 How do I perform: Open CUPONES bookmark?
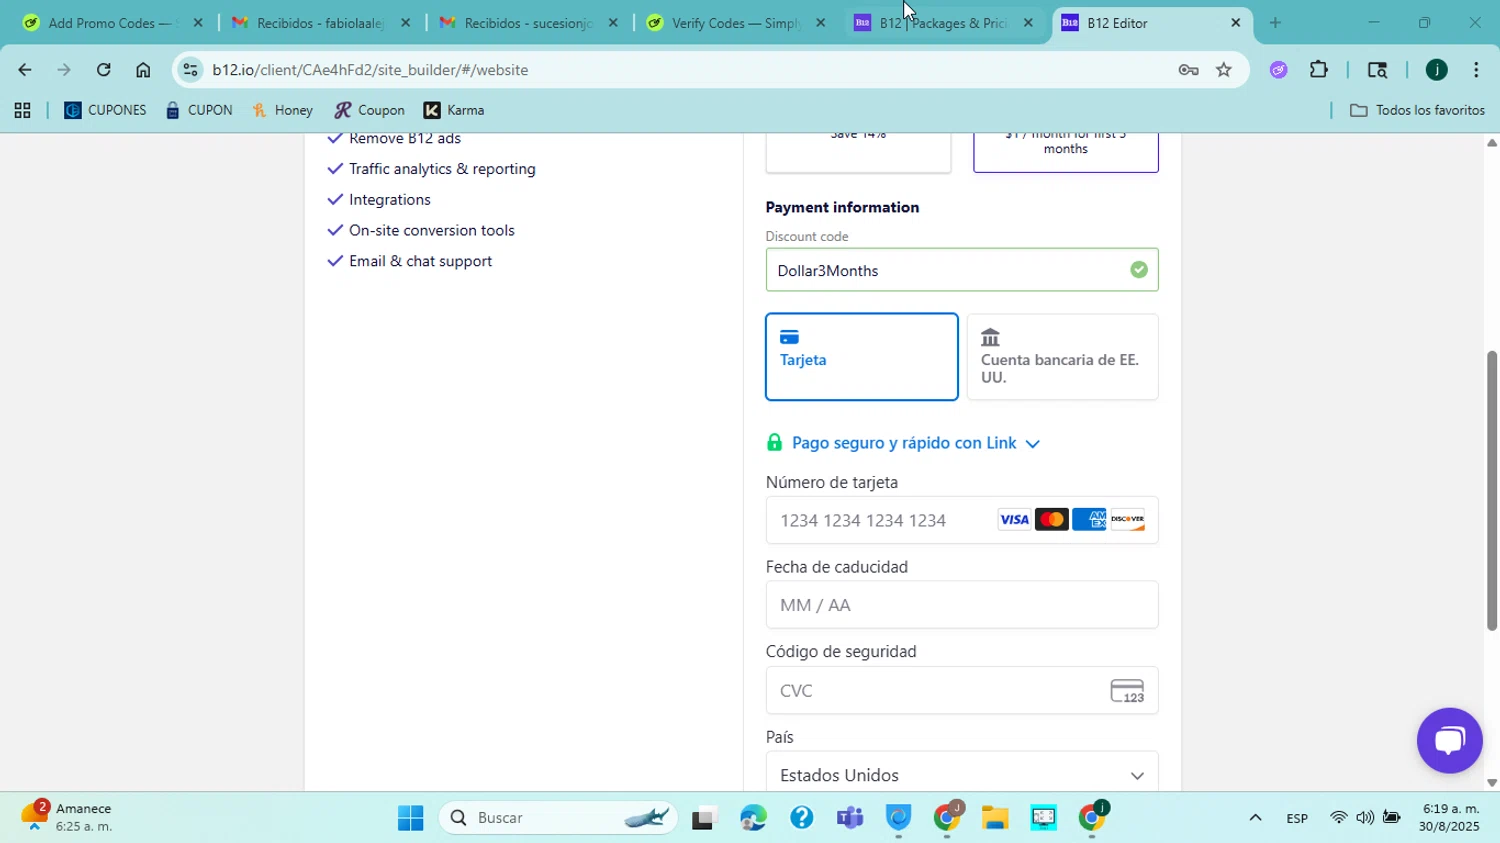point(105,110)
